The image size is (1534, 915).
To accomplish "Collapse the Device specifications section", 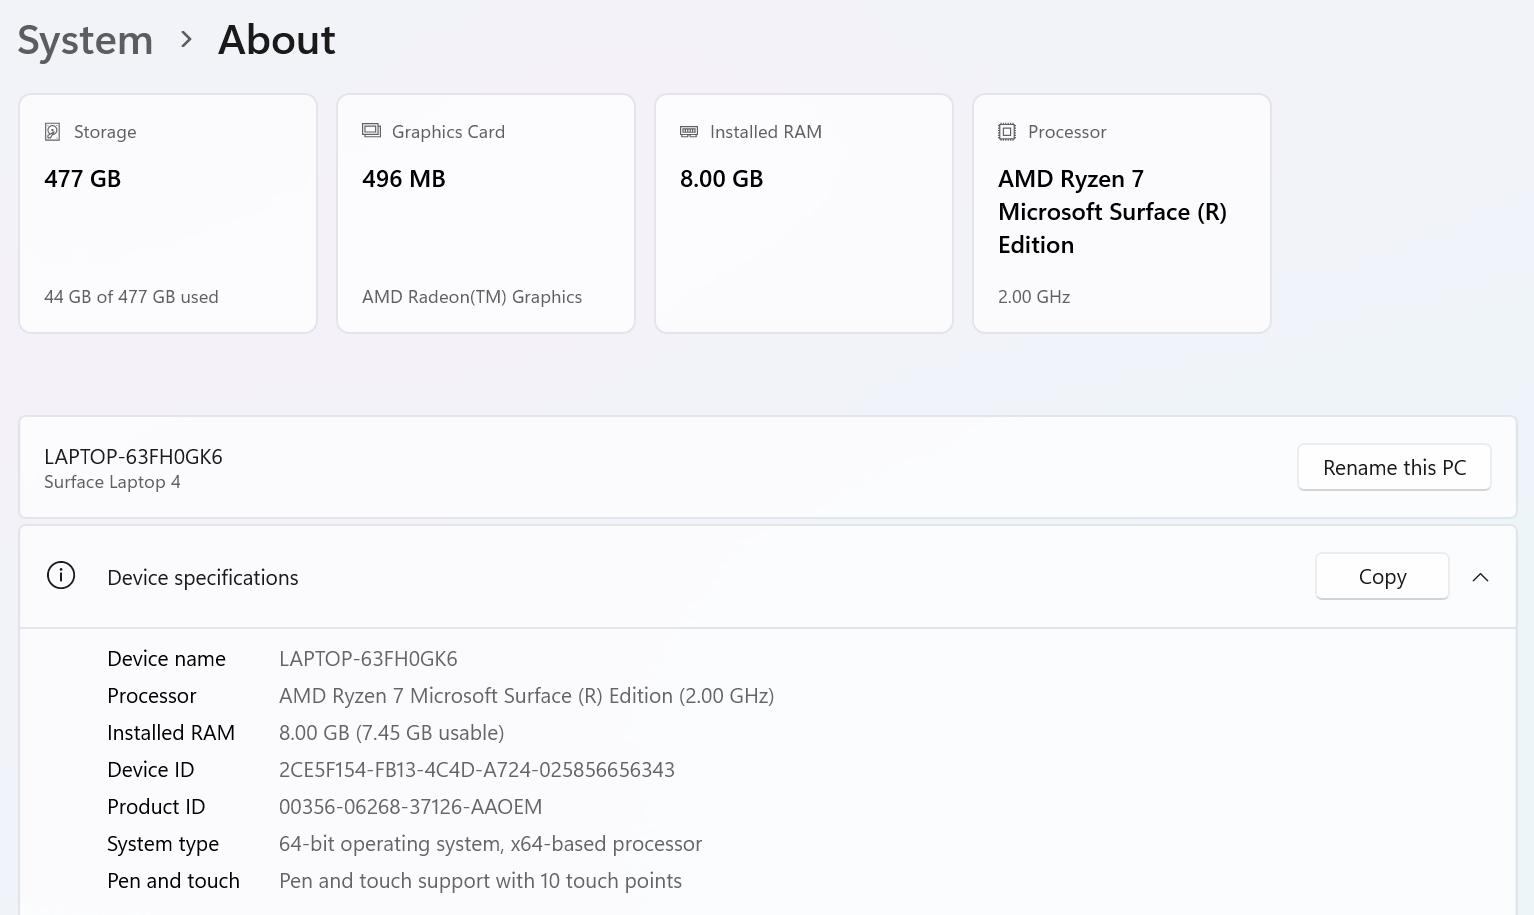I will tap(1481, 577).
